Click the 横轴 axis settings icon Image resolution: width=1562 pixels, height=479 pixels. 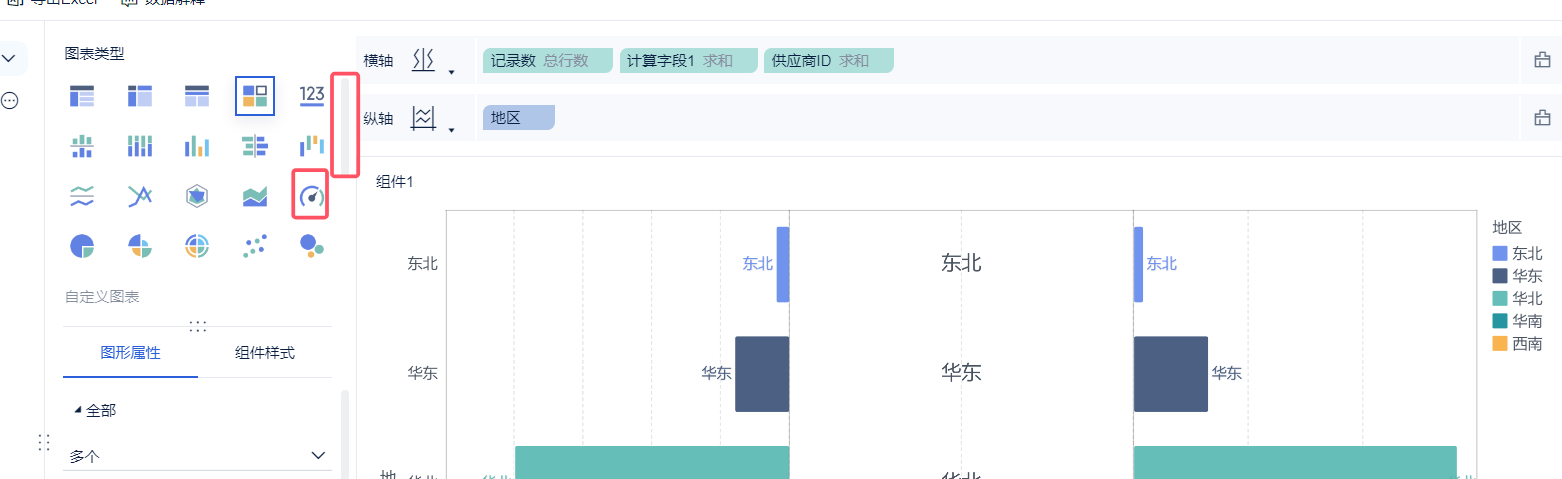424,60
